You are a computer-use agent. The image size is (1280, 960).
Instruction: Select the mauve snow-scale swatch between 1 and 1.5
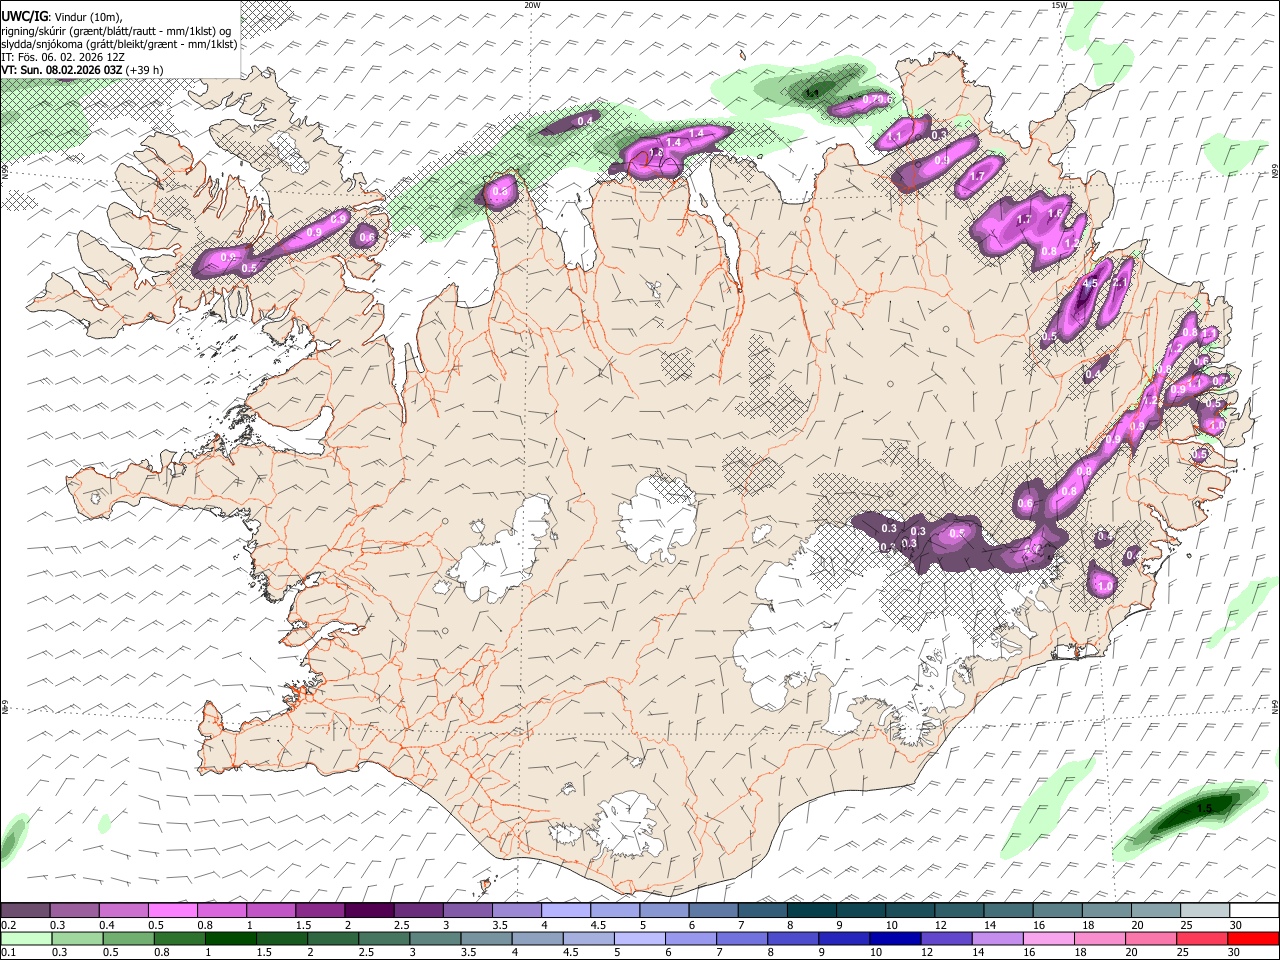click(271, 910)
